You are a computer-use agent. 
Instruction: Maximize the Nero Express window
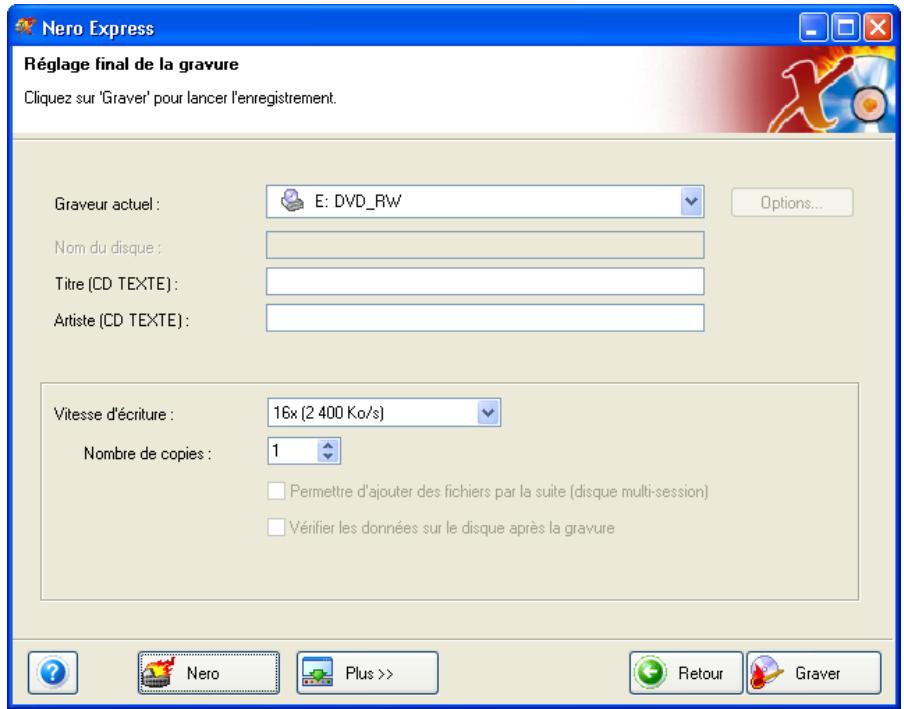(845, 27)
